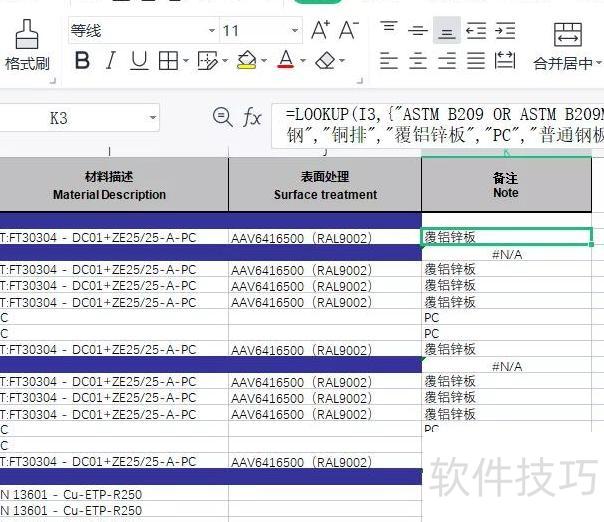Click the Merge and Center (合并居中) button

[567, 46]
